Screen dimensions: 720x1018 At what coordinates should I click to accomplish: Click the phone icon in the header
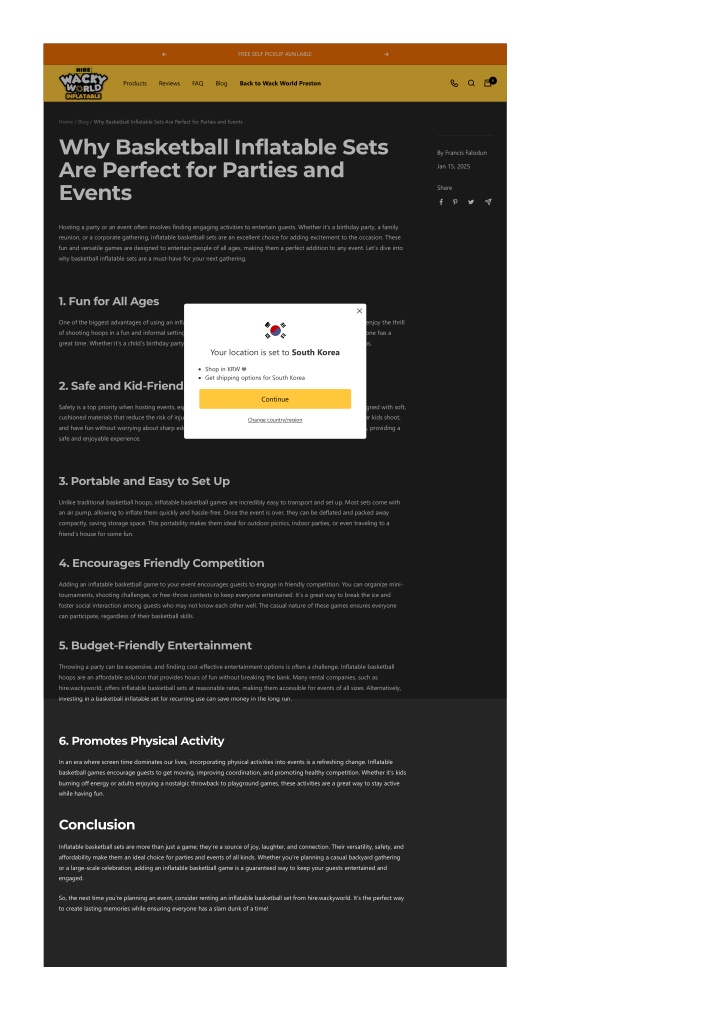[454, 83]
